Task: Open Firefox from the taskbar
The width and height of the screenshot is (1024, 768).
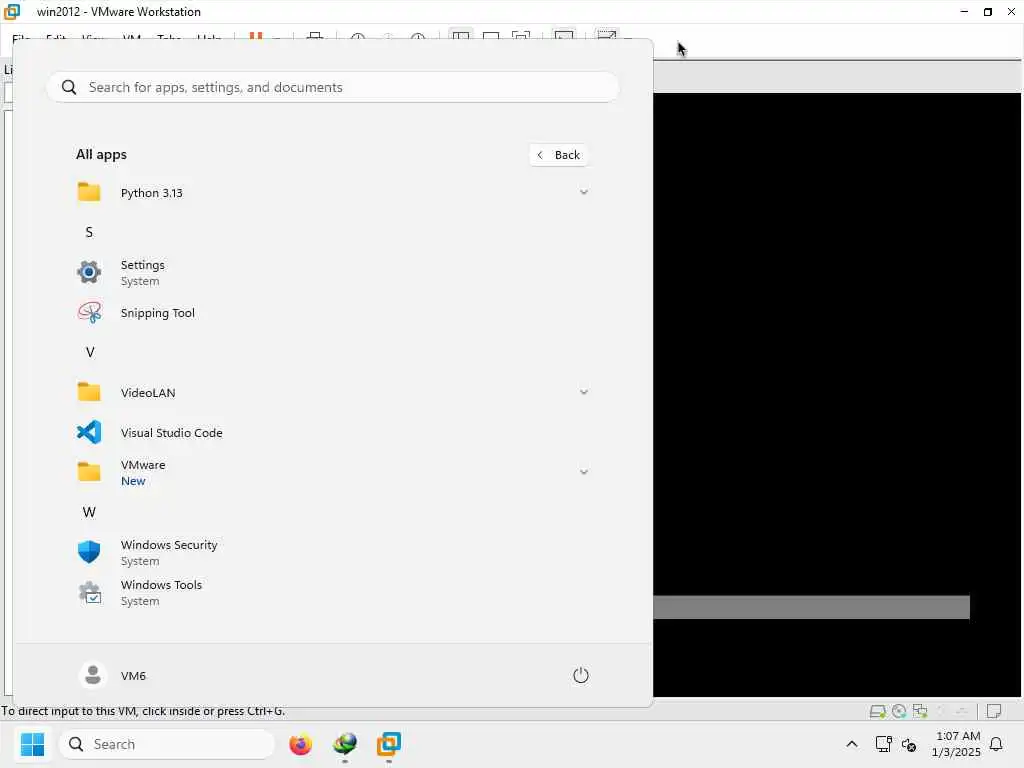Action: click(x=300, y=744)
